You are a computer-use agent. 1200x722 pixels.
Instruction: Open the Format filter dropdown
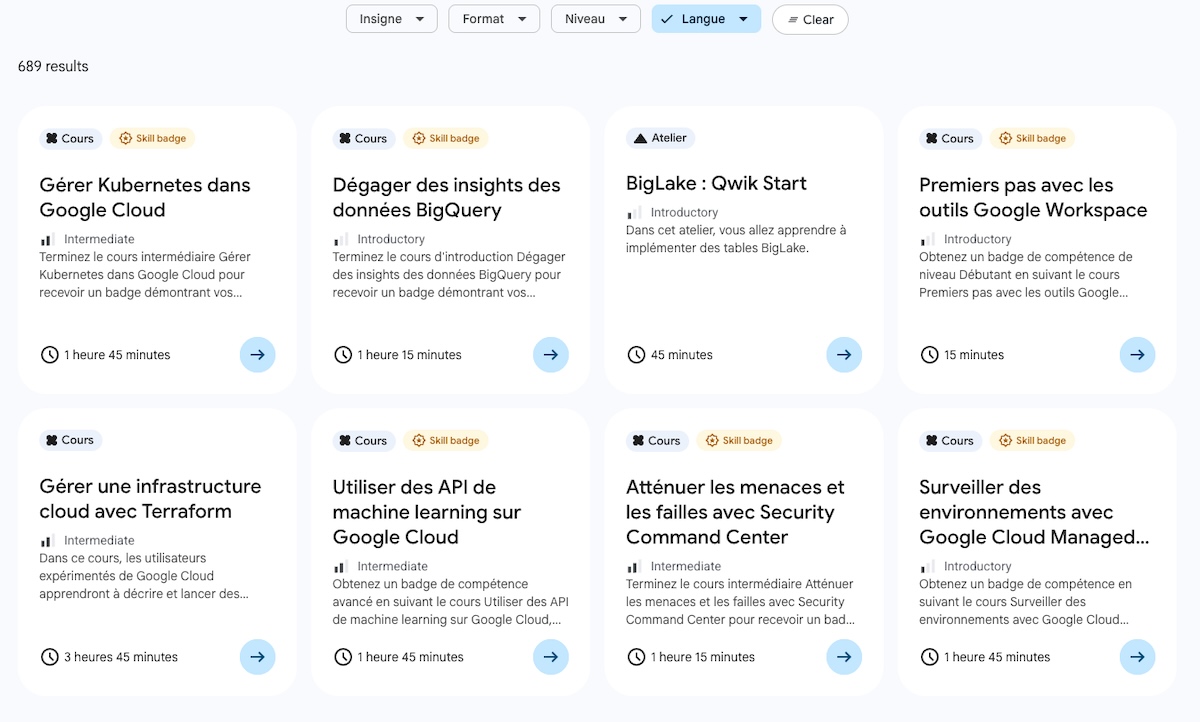tap(494, 19)
